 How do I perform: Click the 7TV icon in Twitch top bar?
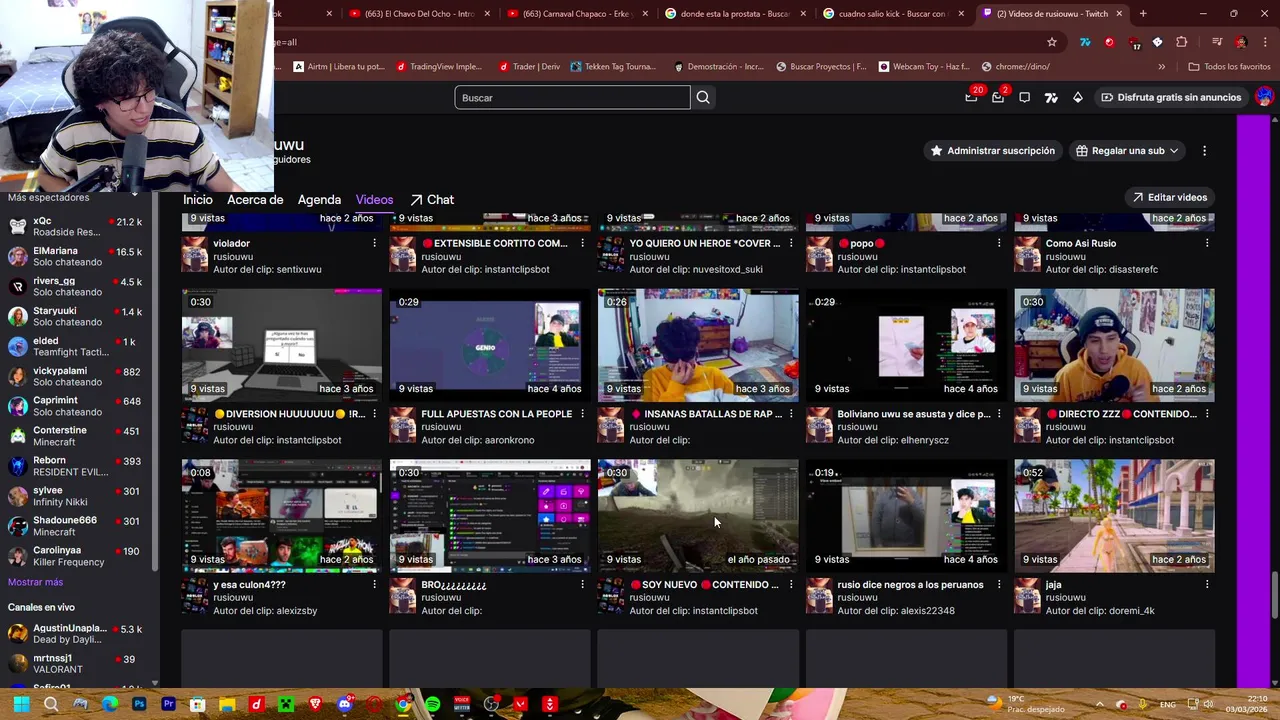click(1051, 97)
